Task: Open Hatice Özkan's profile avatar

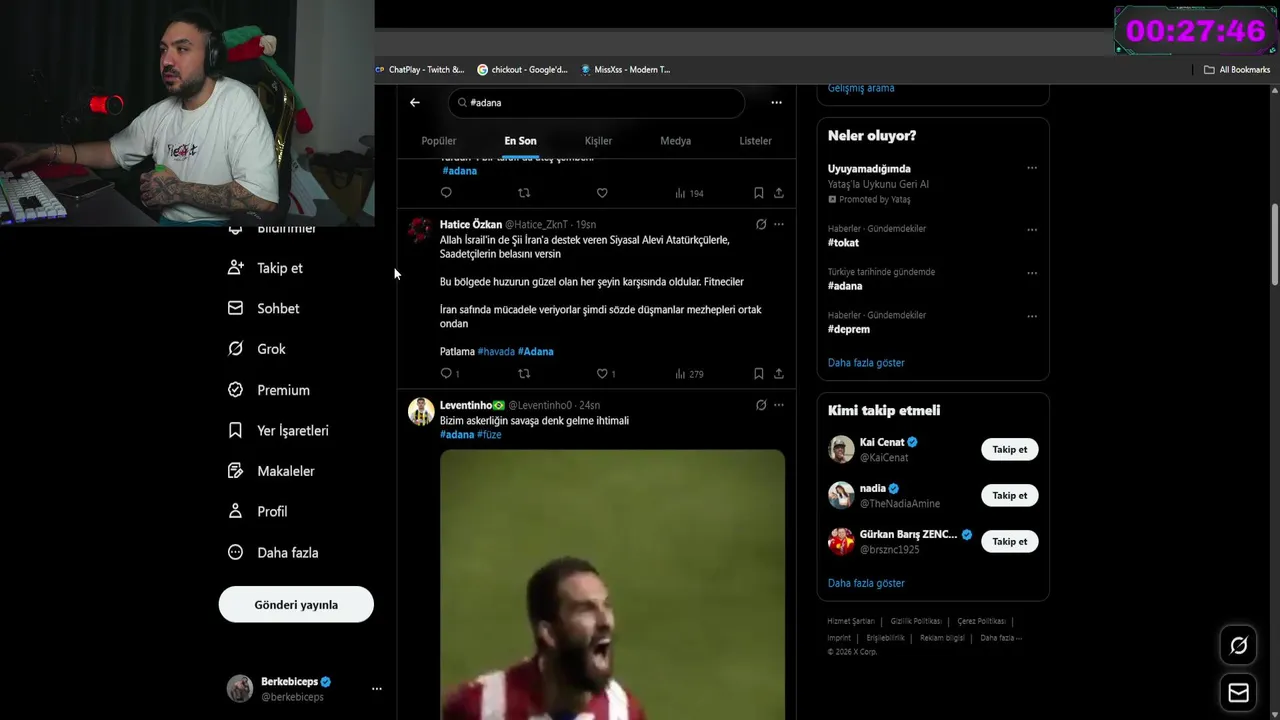Action: pyautogui.click(x=421, y=230)
